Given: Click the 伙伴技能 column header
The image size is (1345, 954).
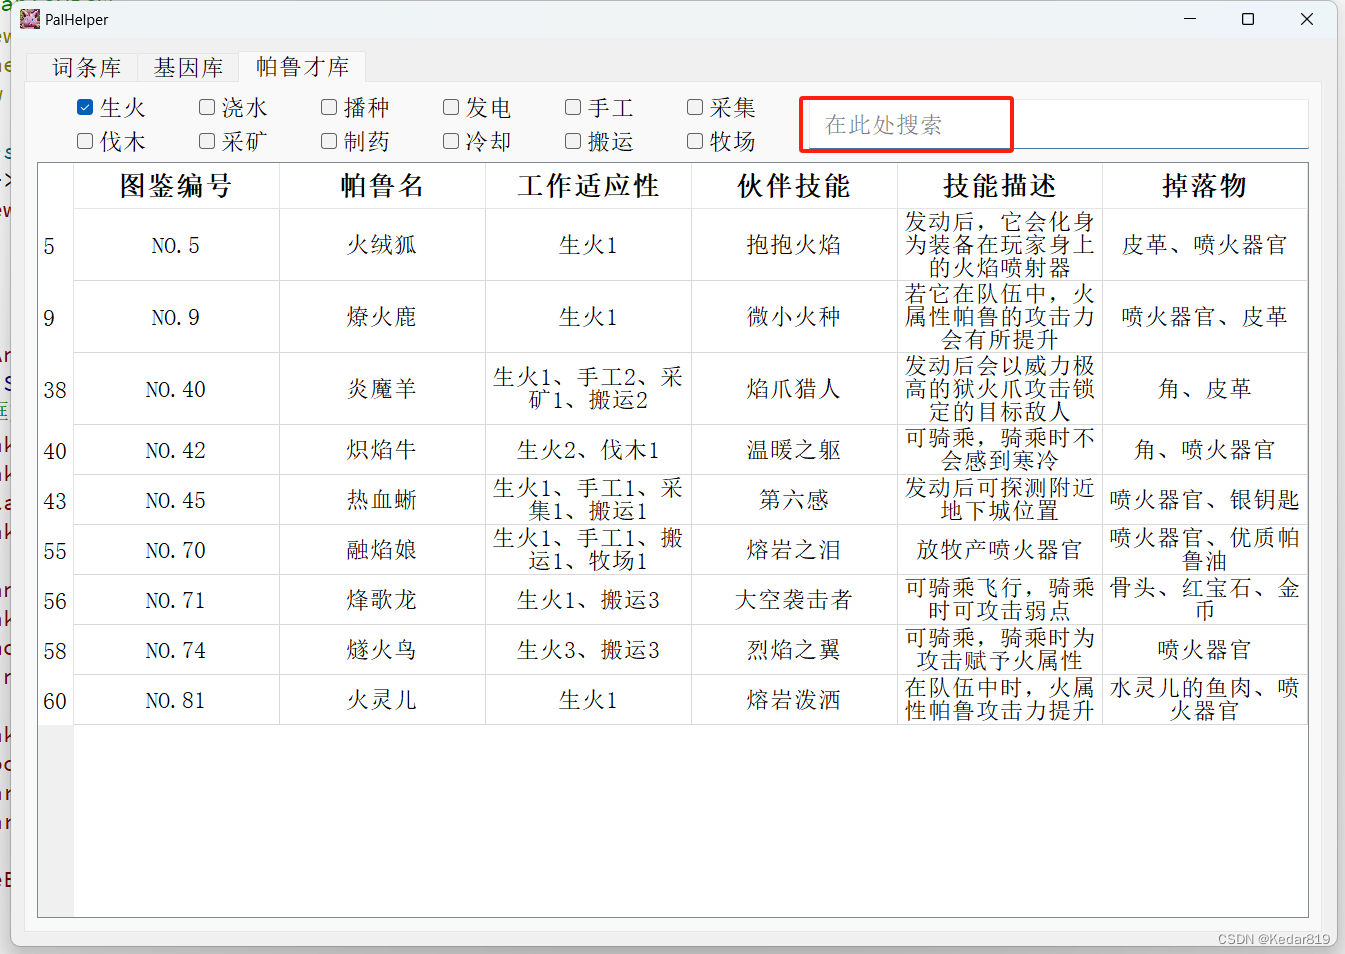Looking at the screenshot, I should point(794,186).
